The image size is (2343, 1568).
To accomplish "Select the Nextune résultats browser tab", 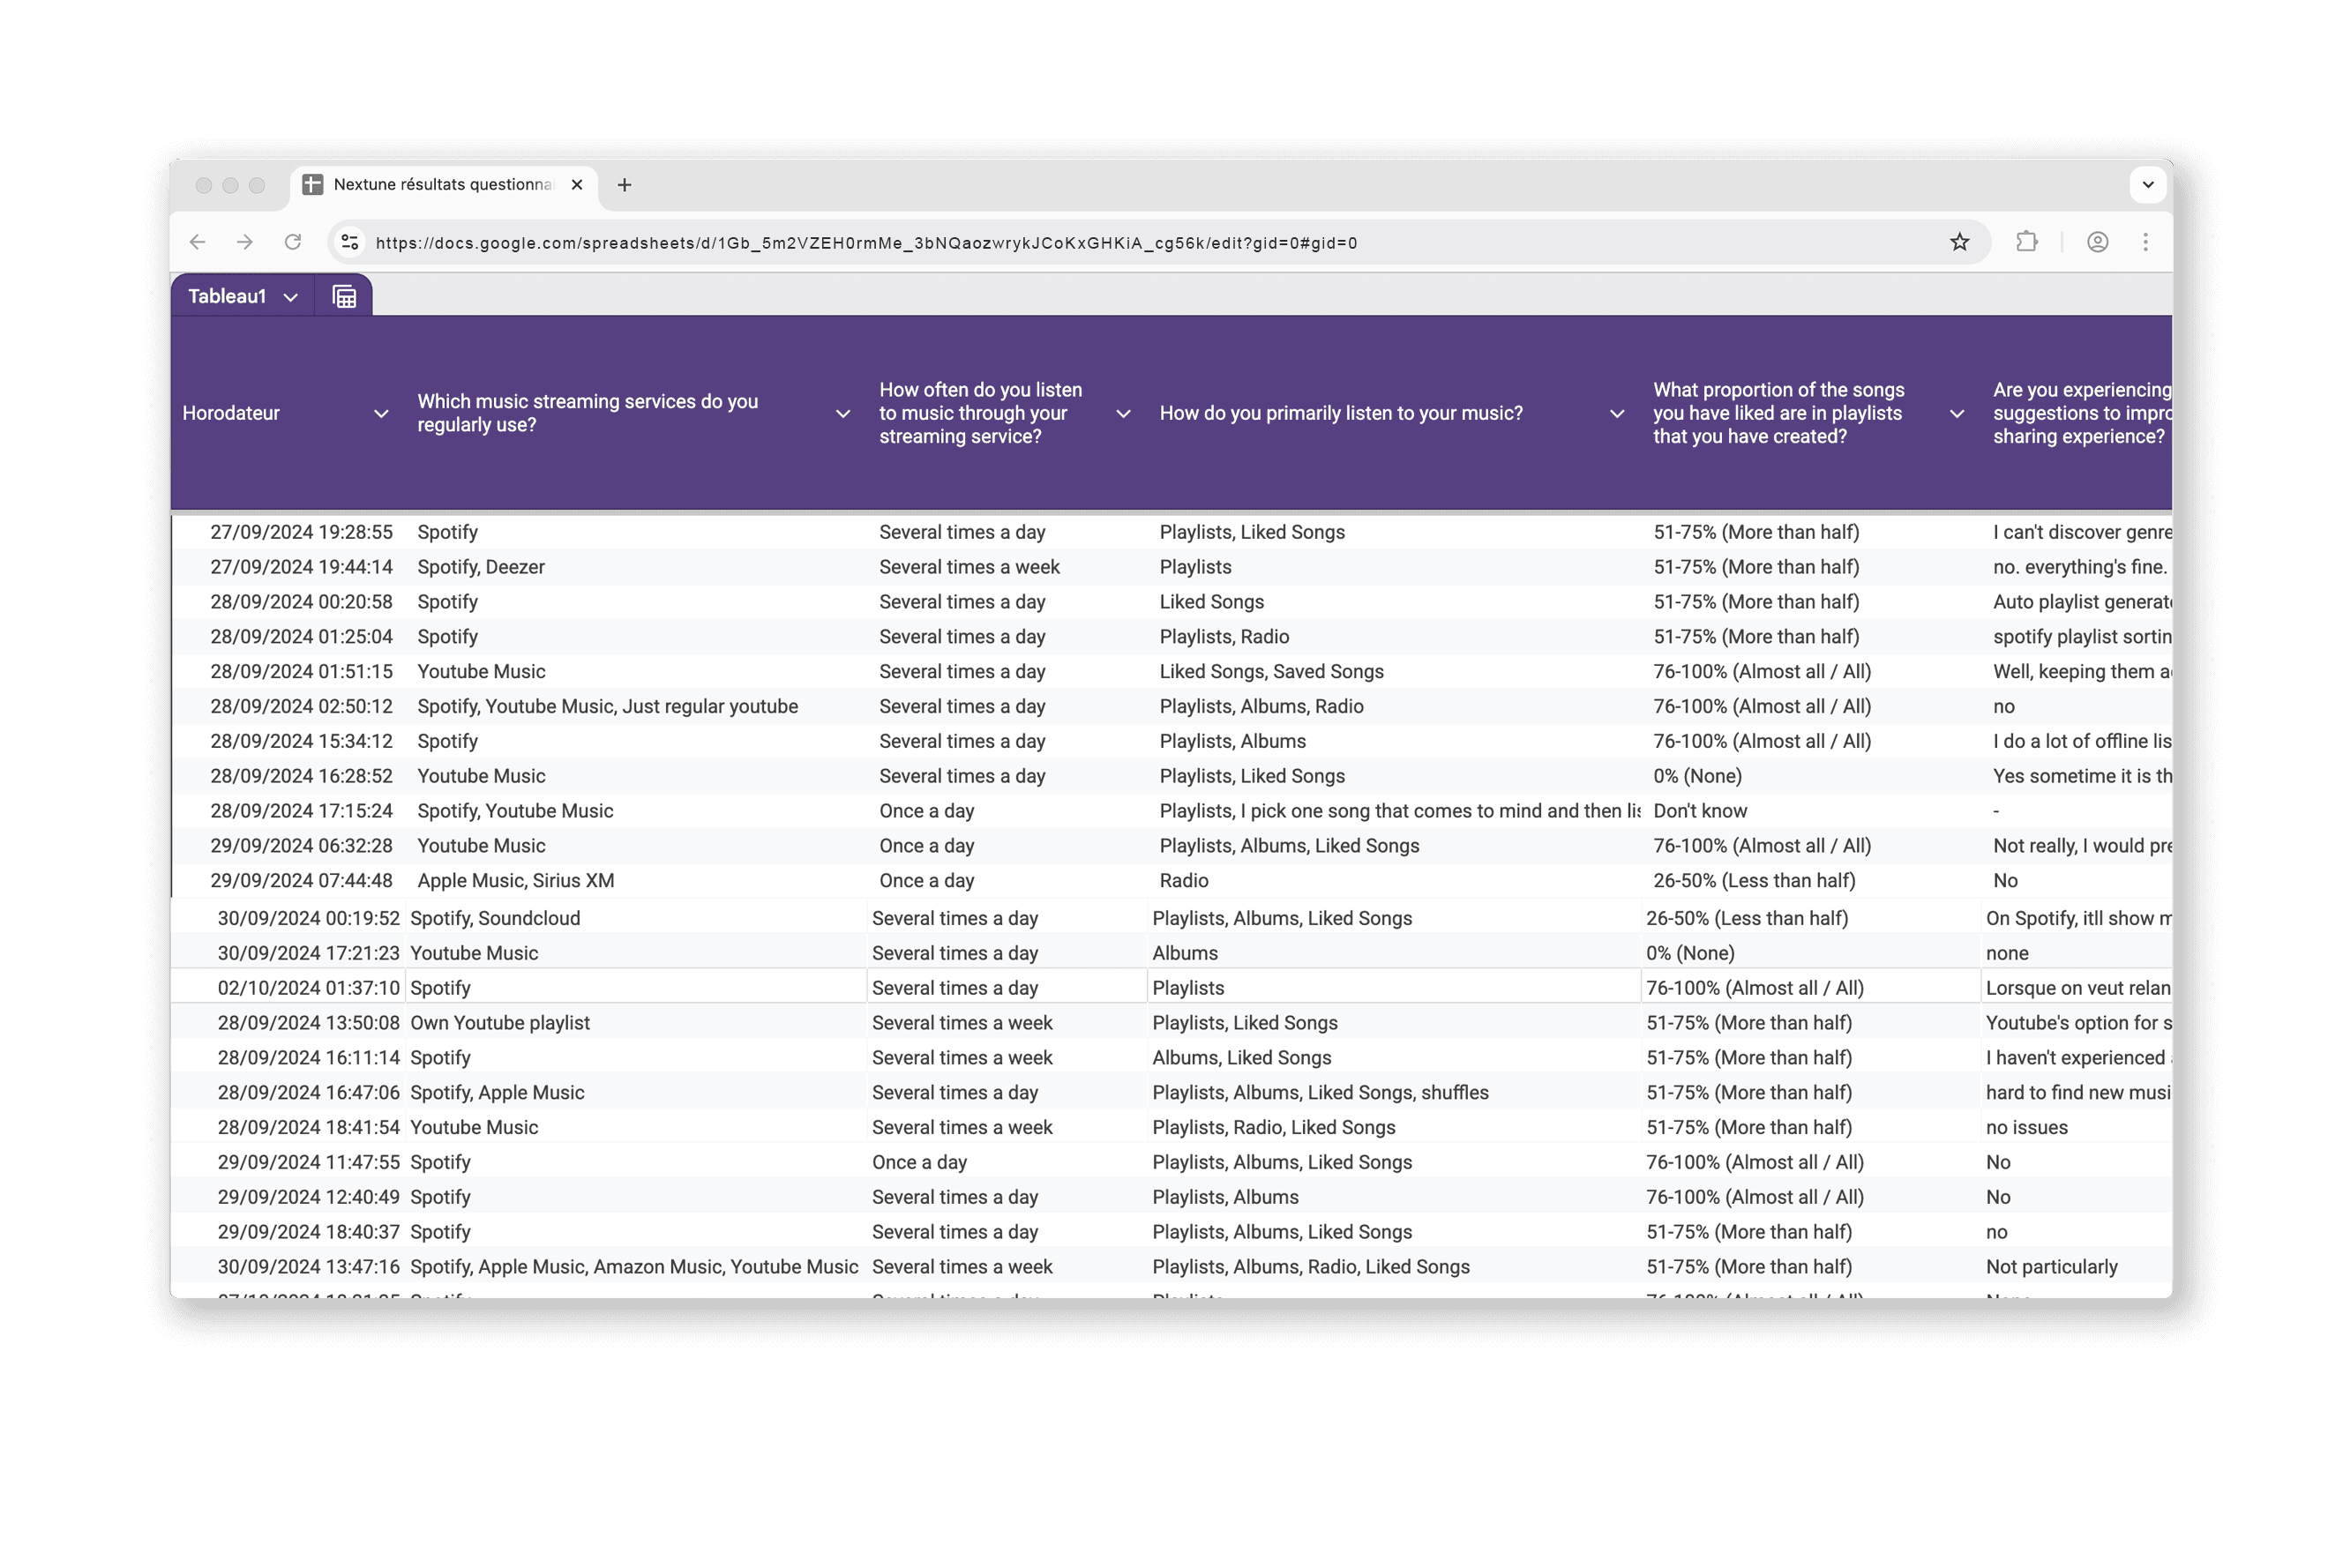I will 443,185.
